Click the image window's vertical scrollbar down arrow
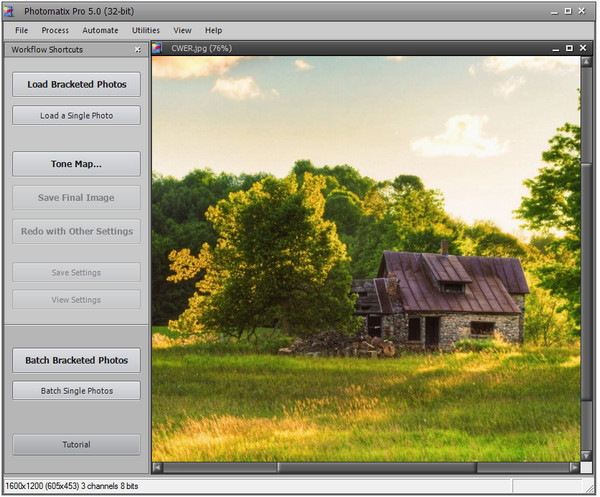Screen dimensions: 600x497 click(586, 455)
